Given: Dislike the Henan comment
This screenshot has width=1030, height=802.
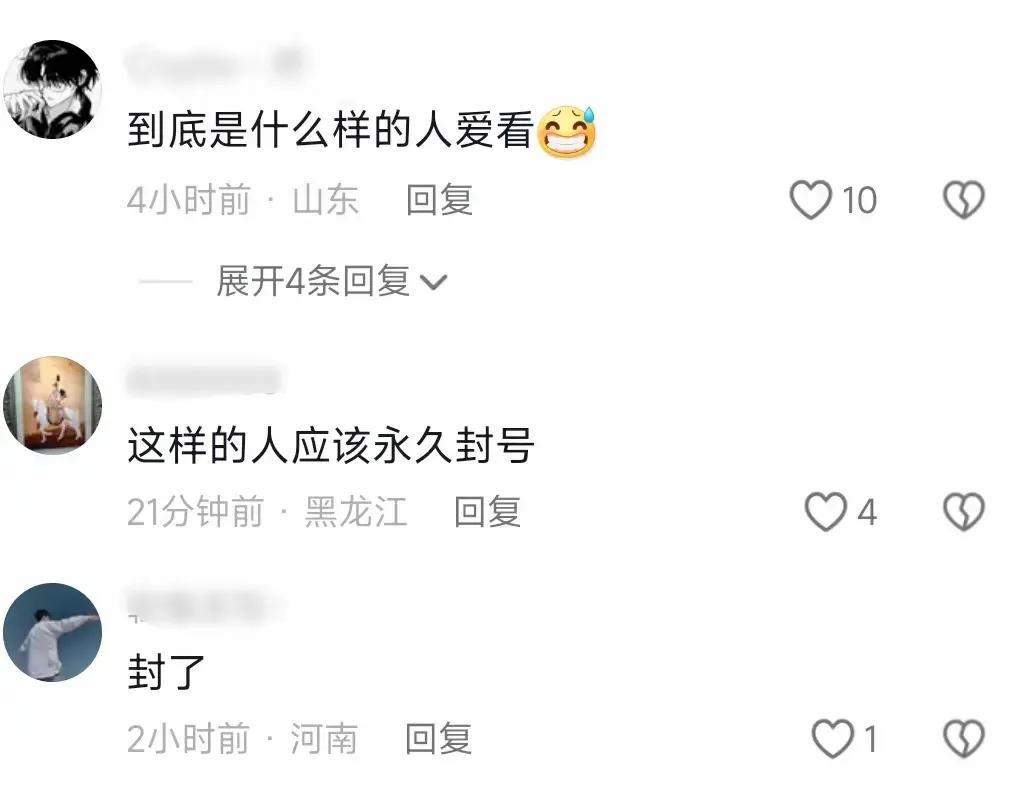Looking at the screenshot, I should [x=964, y=739].
